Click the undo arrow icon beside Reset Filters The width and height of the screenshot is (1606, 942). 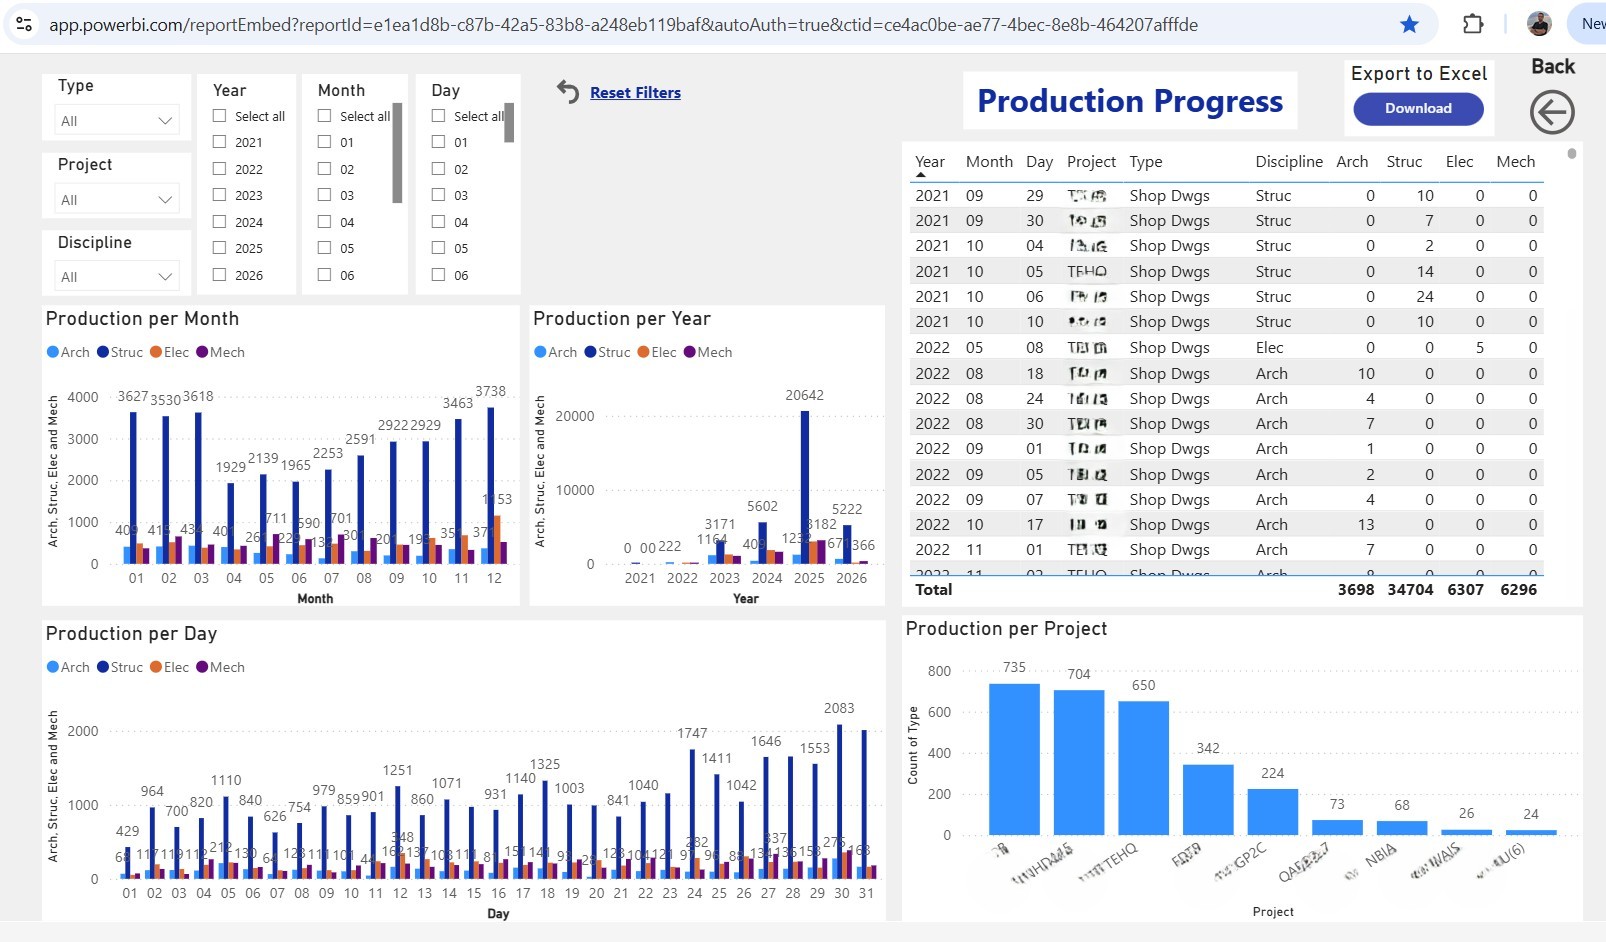coord(567,92)
